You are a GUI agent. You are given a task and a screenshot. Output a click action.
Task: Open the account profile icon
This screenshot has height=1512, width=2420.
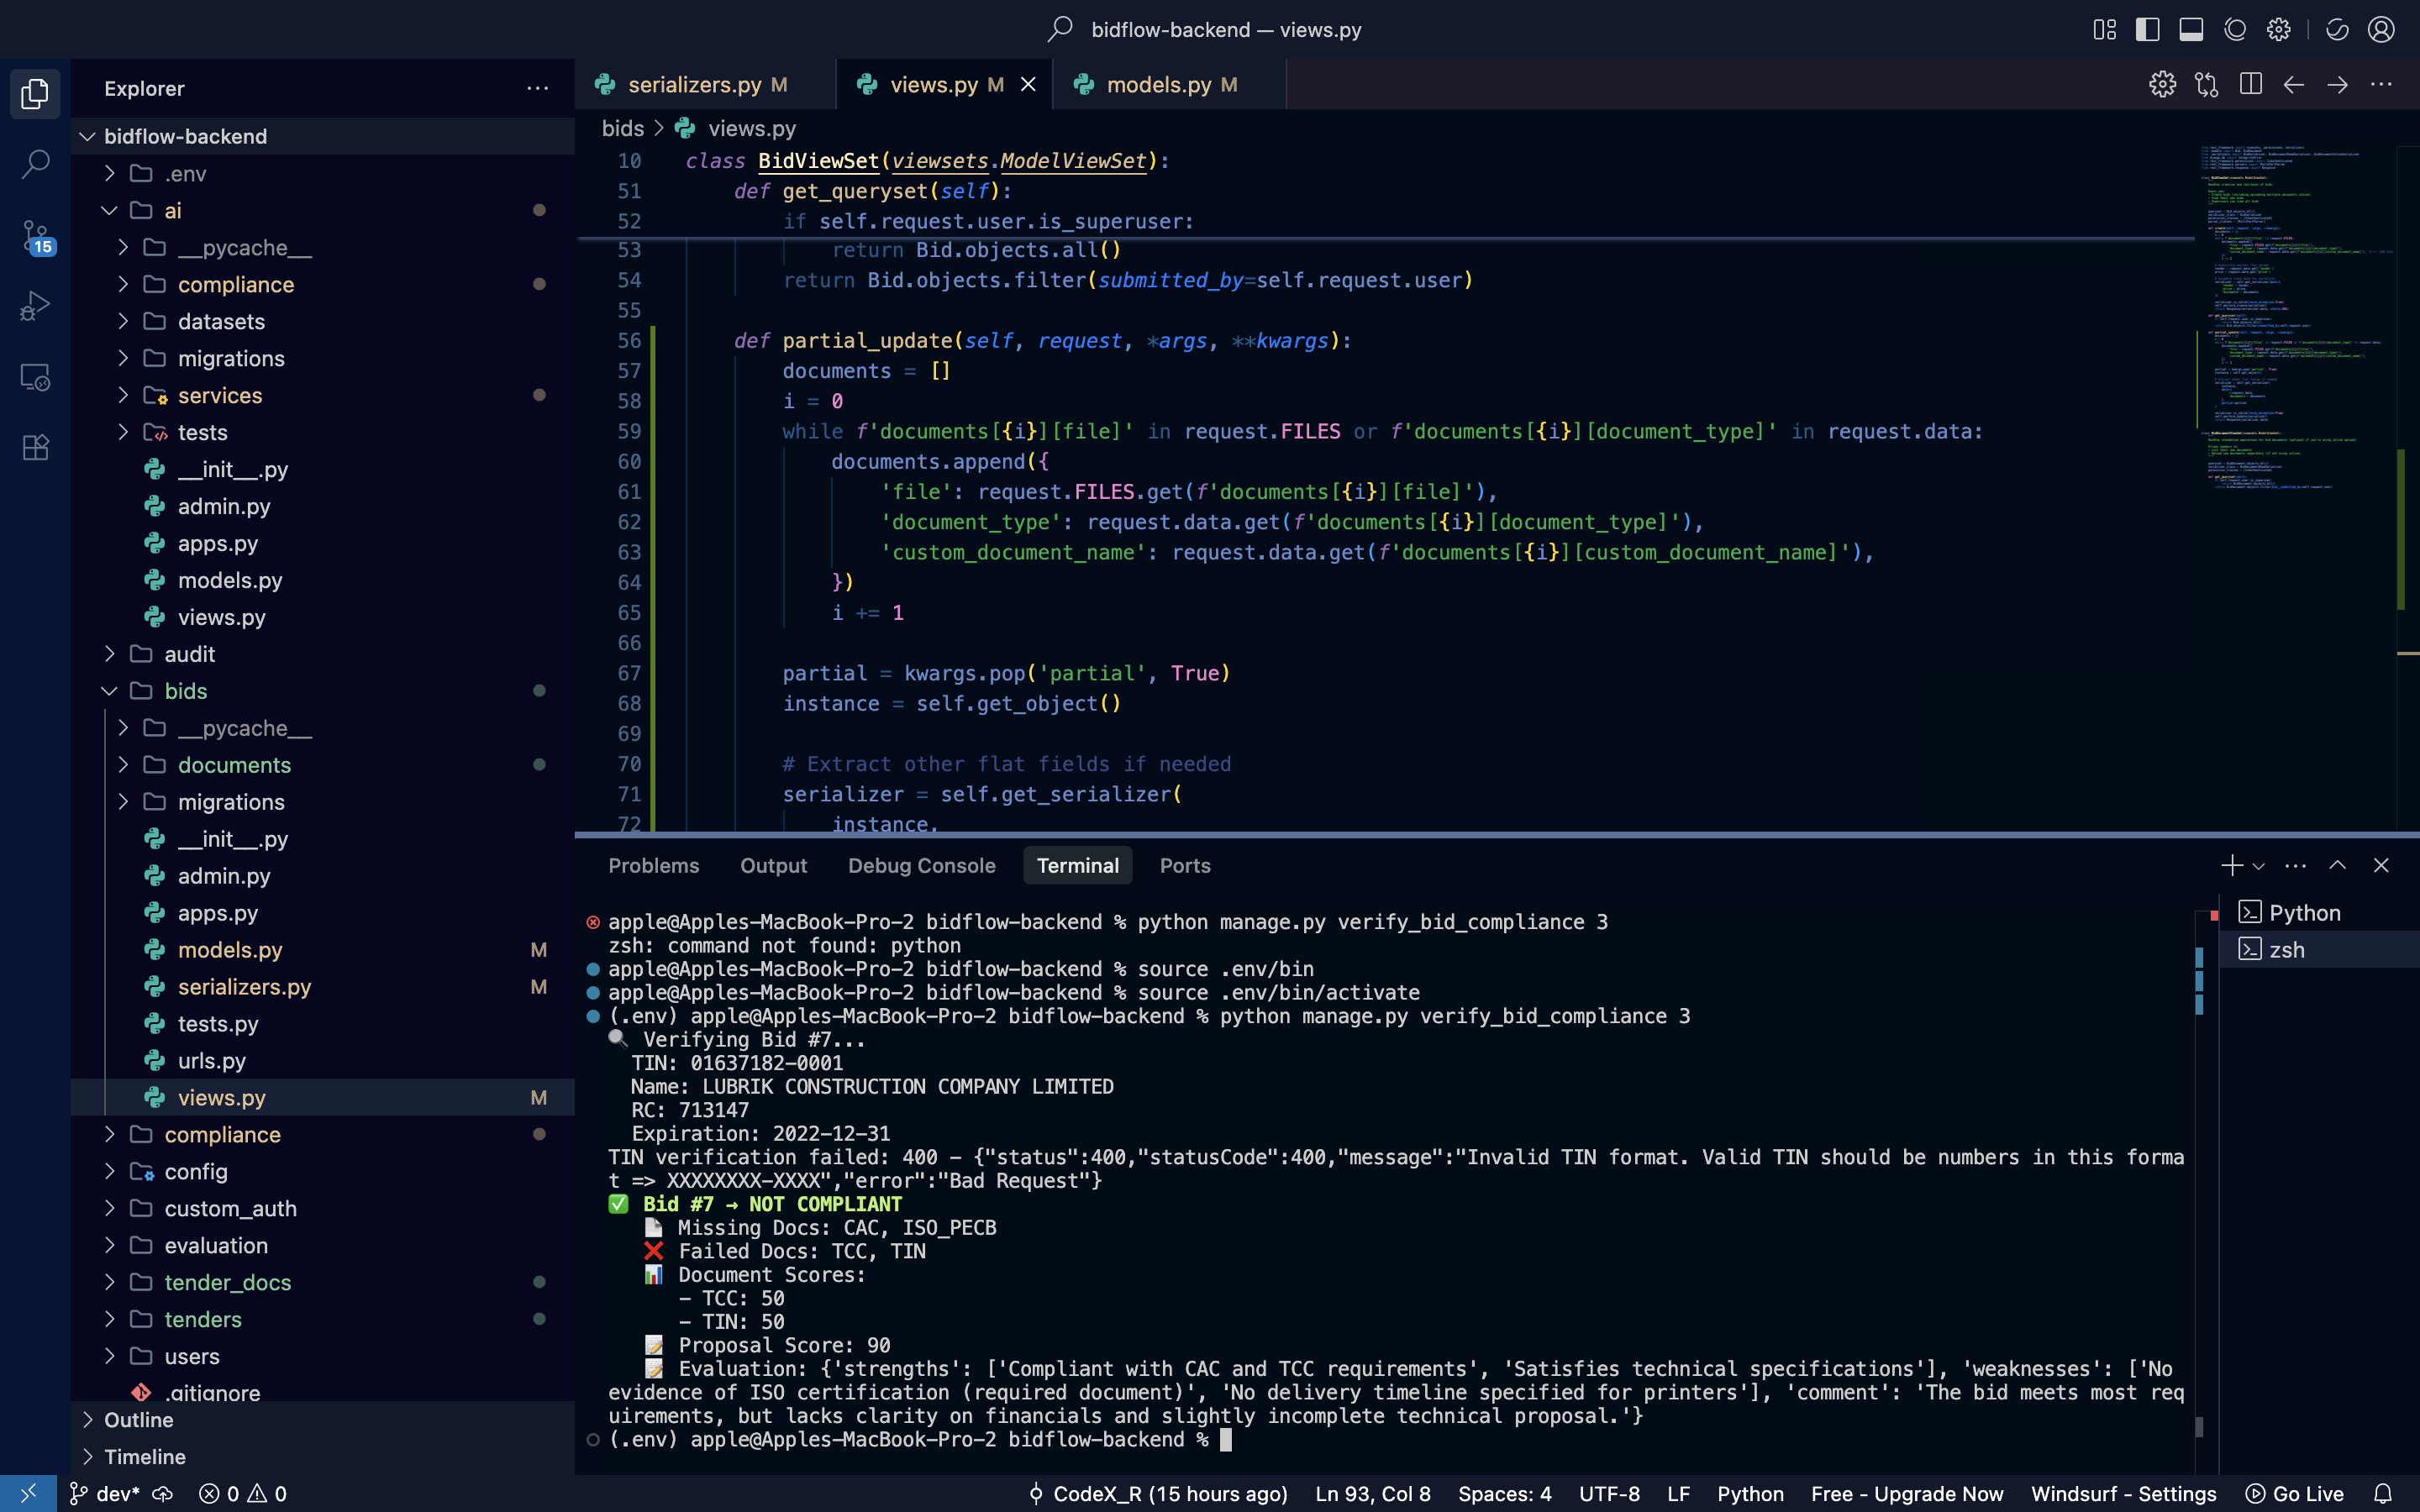click(2381, 29)
